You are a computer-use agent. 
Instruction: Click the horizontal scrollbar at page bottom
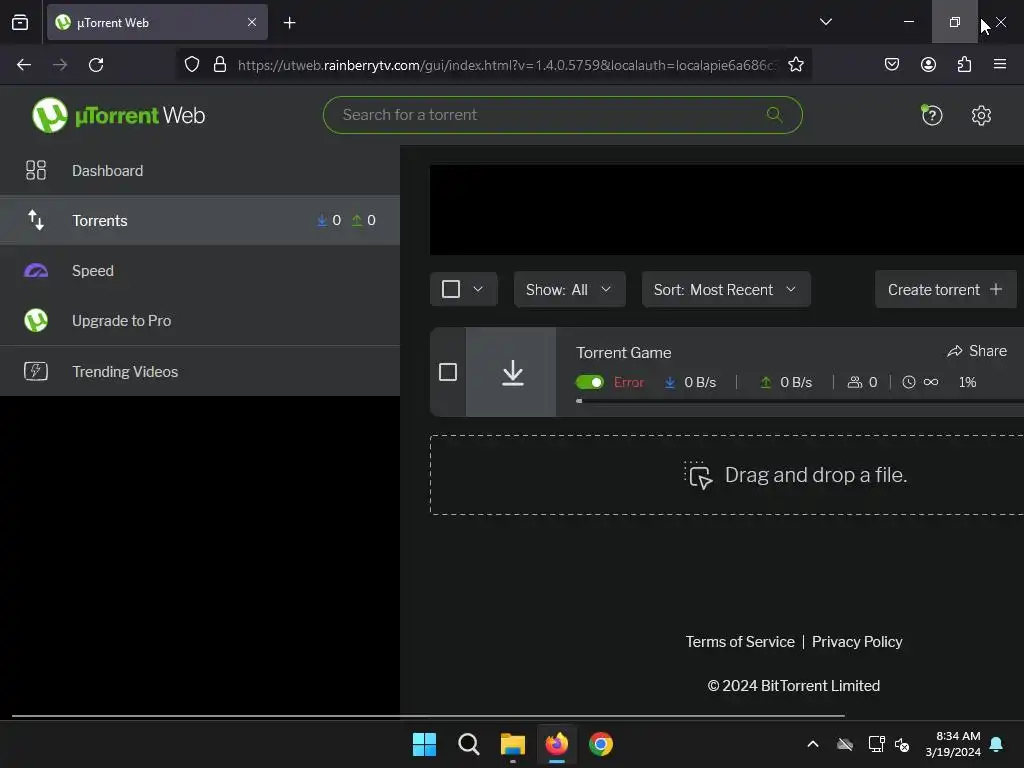coord(428,716)
